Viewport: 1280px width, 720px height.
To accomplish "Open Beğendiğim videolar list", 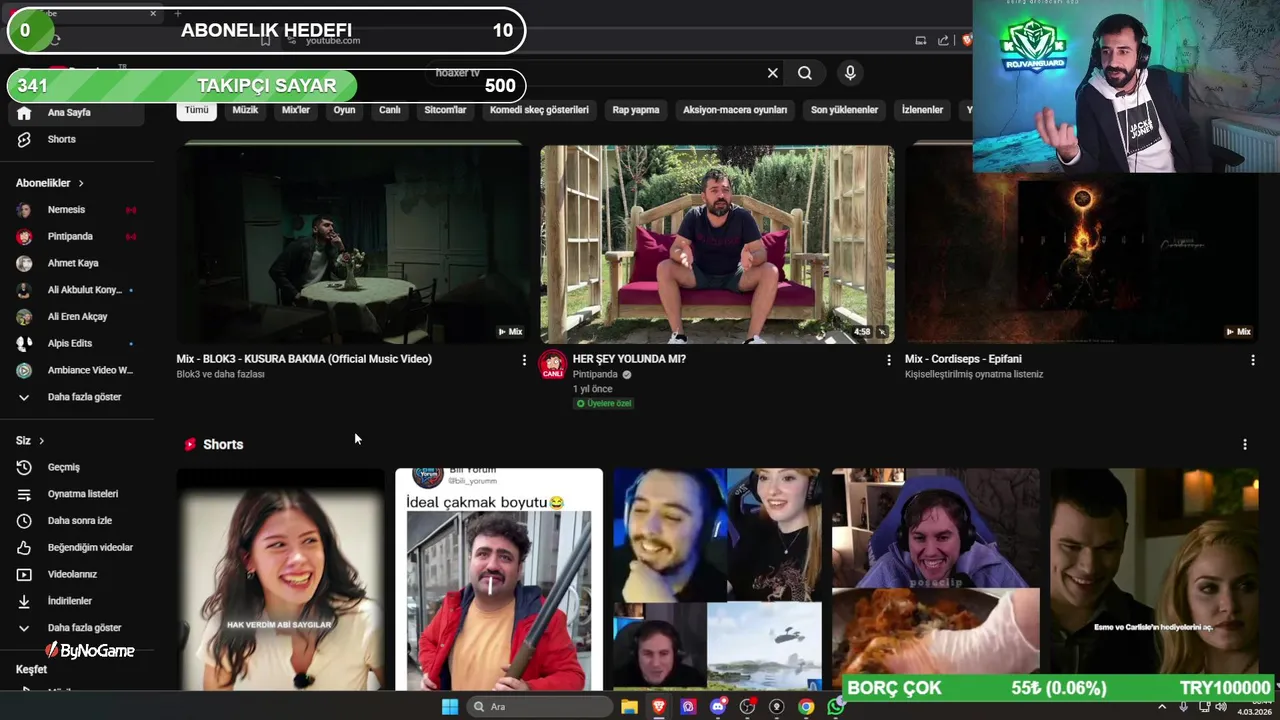I will pos(77,548).
